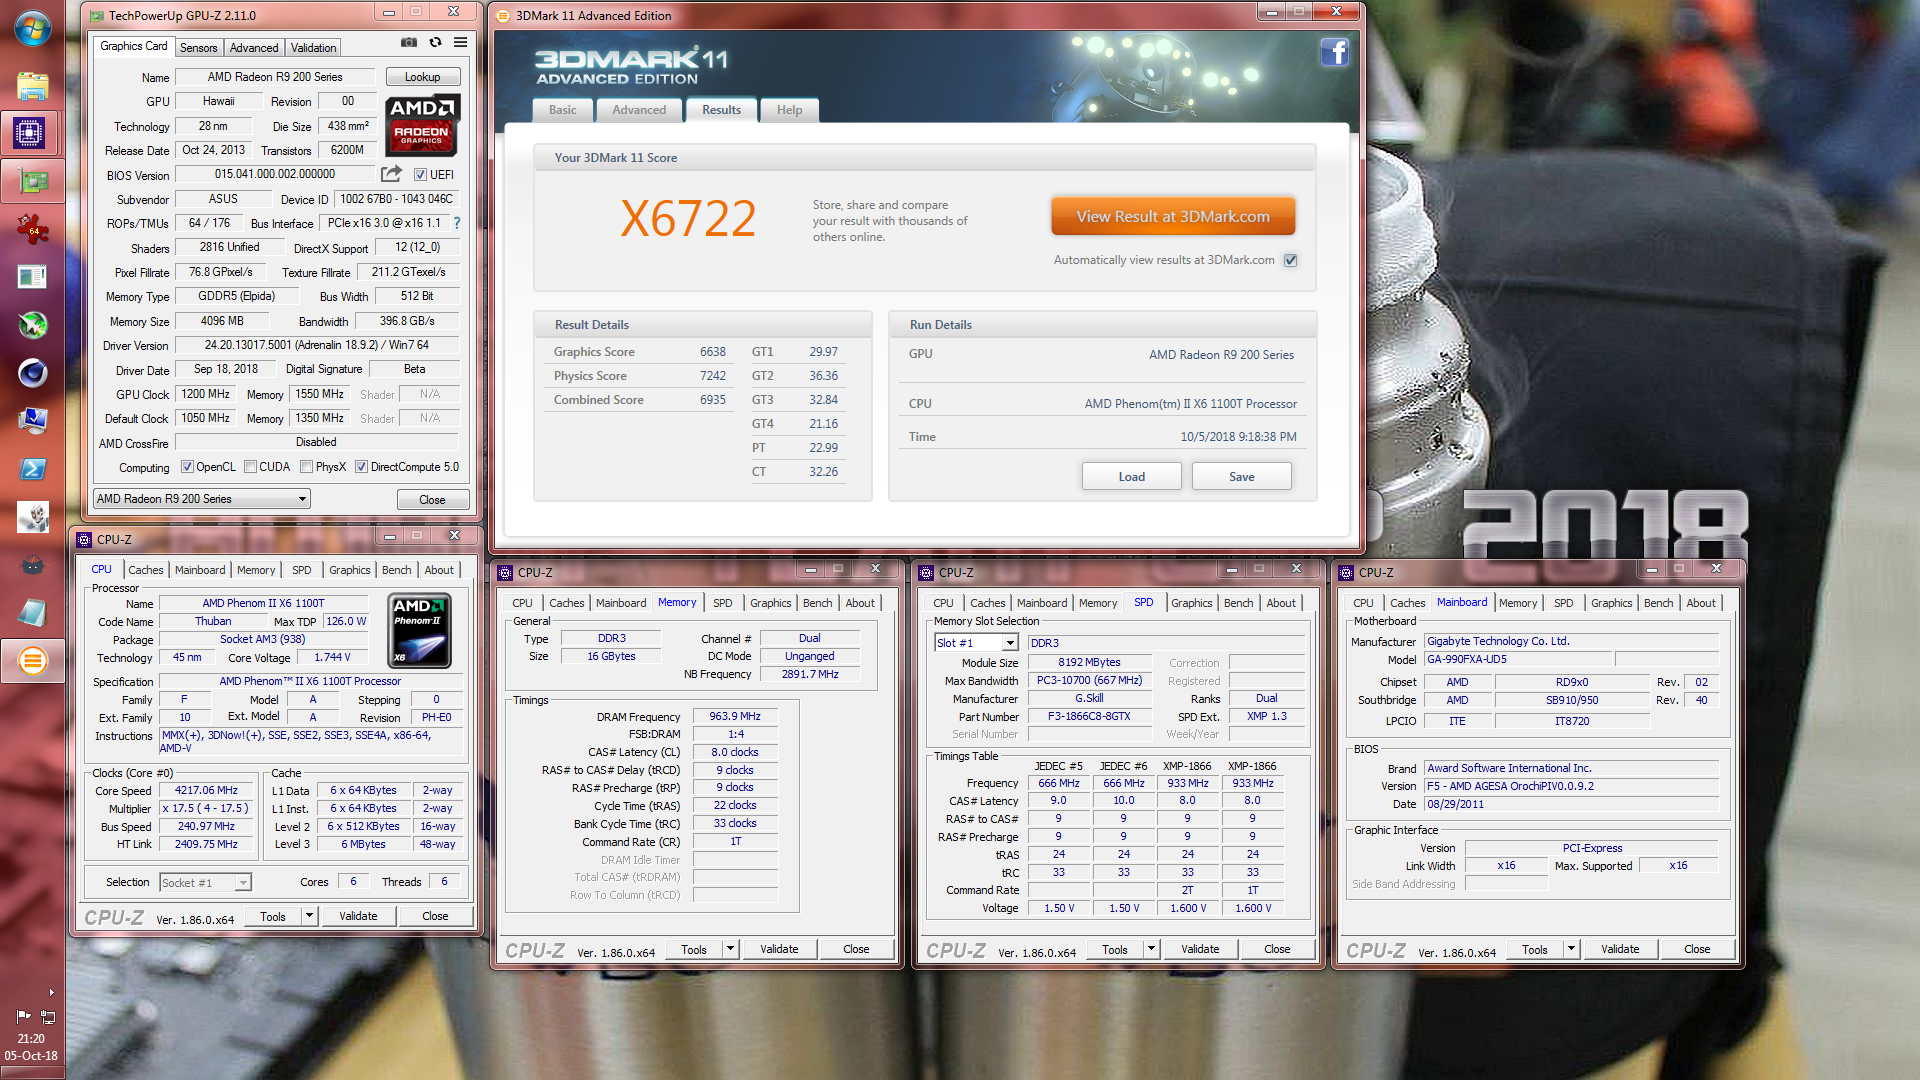Image resolution: width=1920 pixels, height=1080 pixels.
Task: Click the GA-990FXA-UD5 model field
Action: [x=1517, y=659]
